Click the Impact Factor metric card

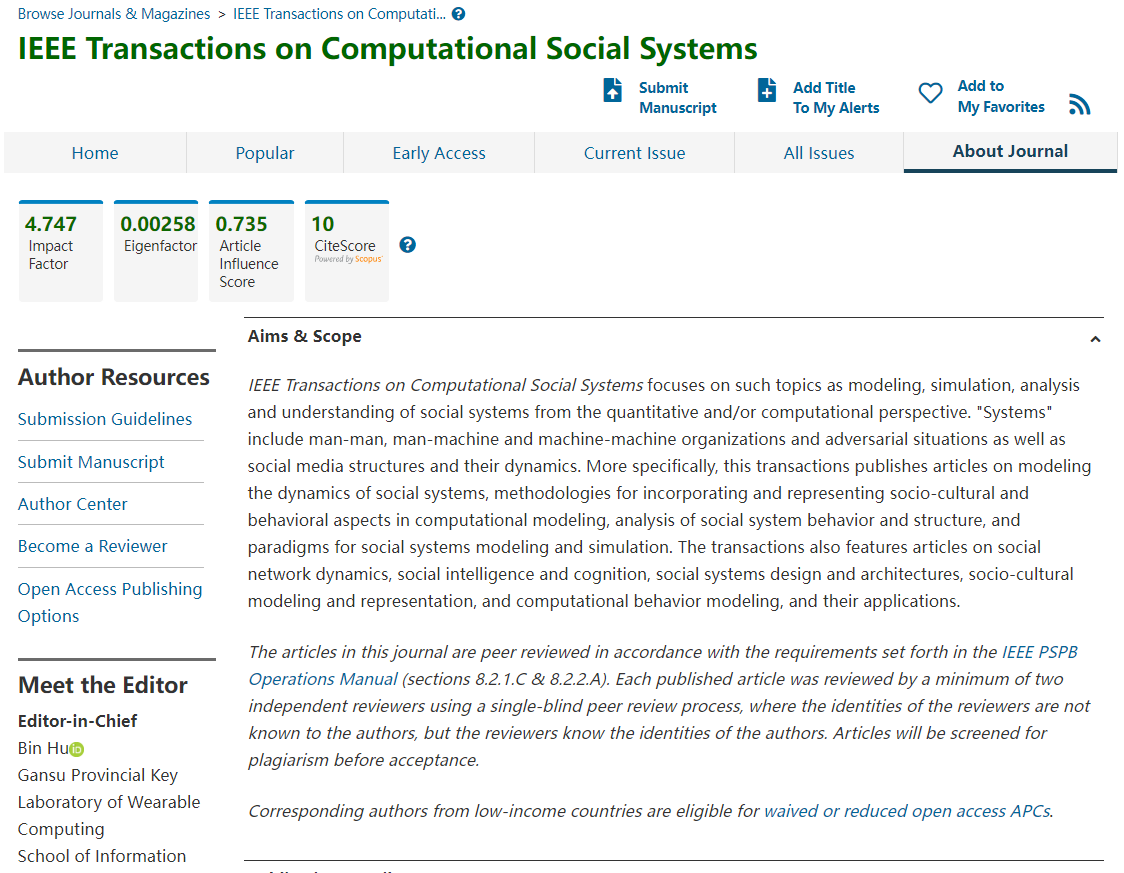(x=61, y=251)
